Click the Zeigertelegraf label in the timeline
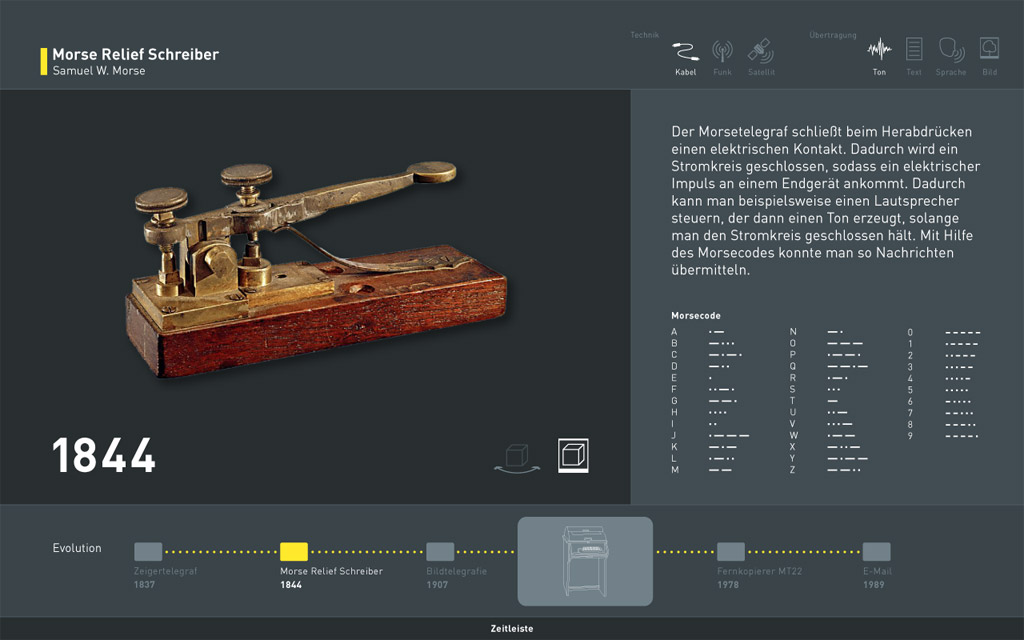The image size is (1024, 640). point(165,571)
